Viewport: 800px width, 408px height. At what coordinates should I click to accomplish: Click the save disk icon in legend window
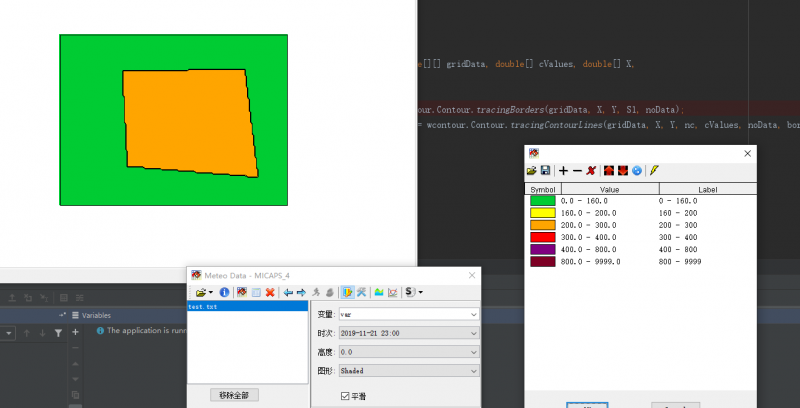[x=546, y=171]
